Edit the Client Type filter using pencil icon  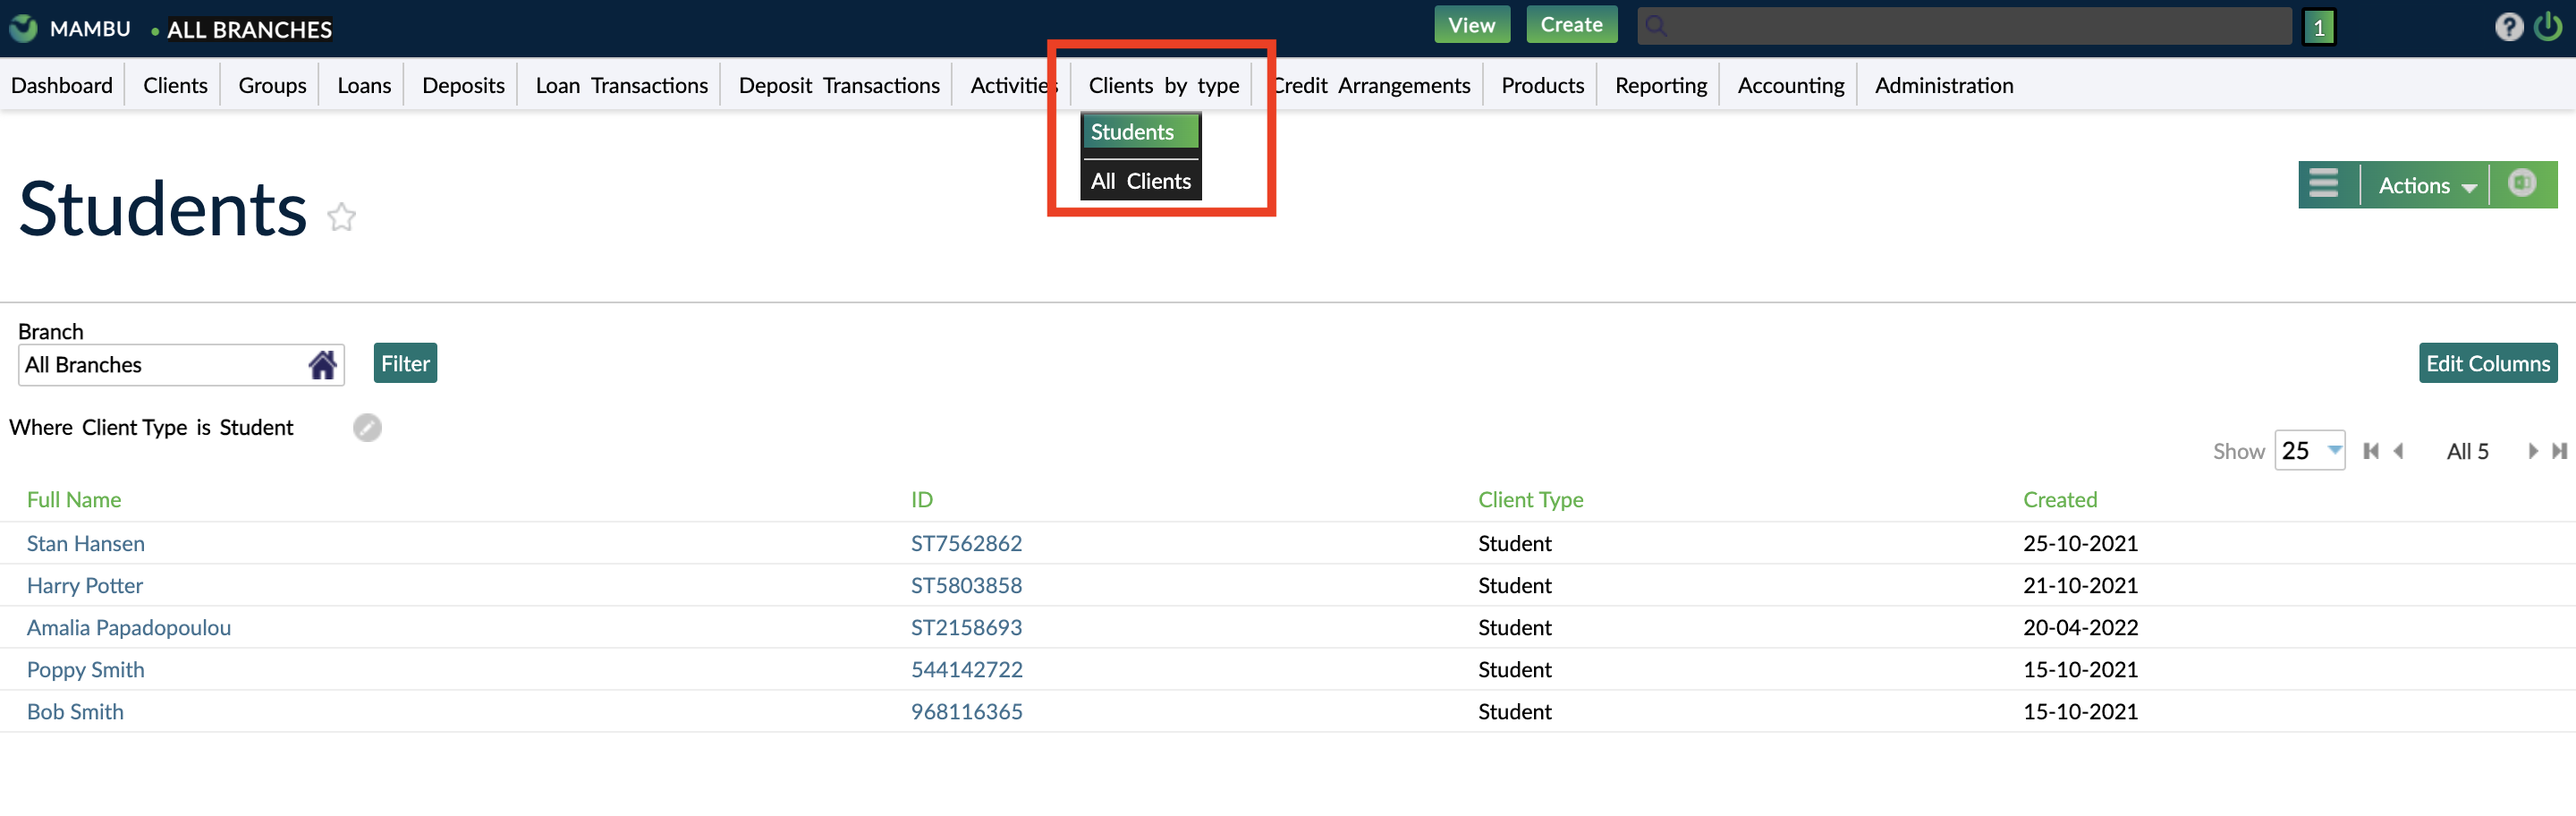coord(367,427)
